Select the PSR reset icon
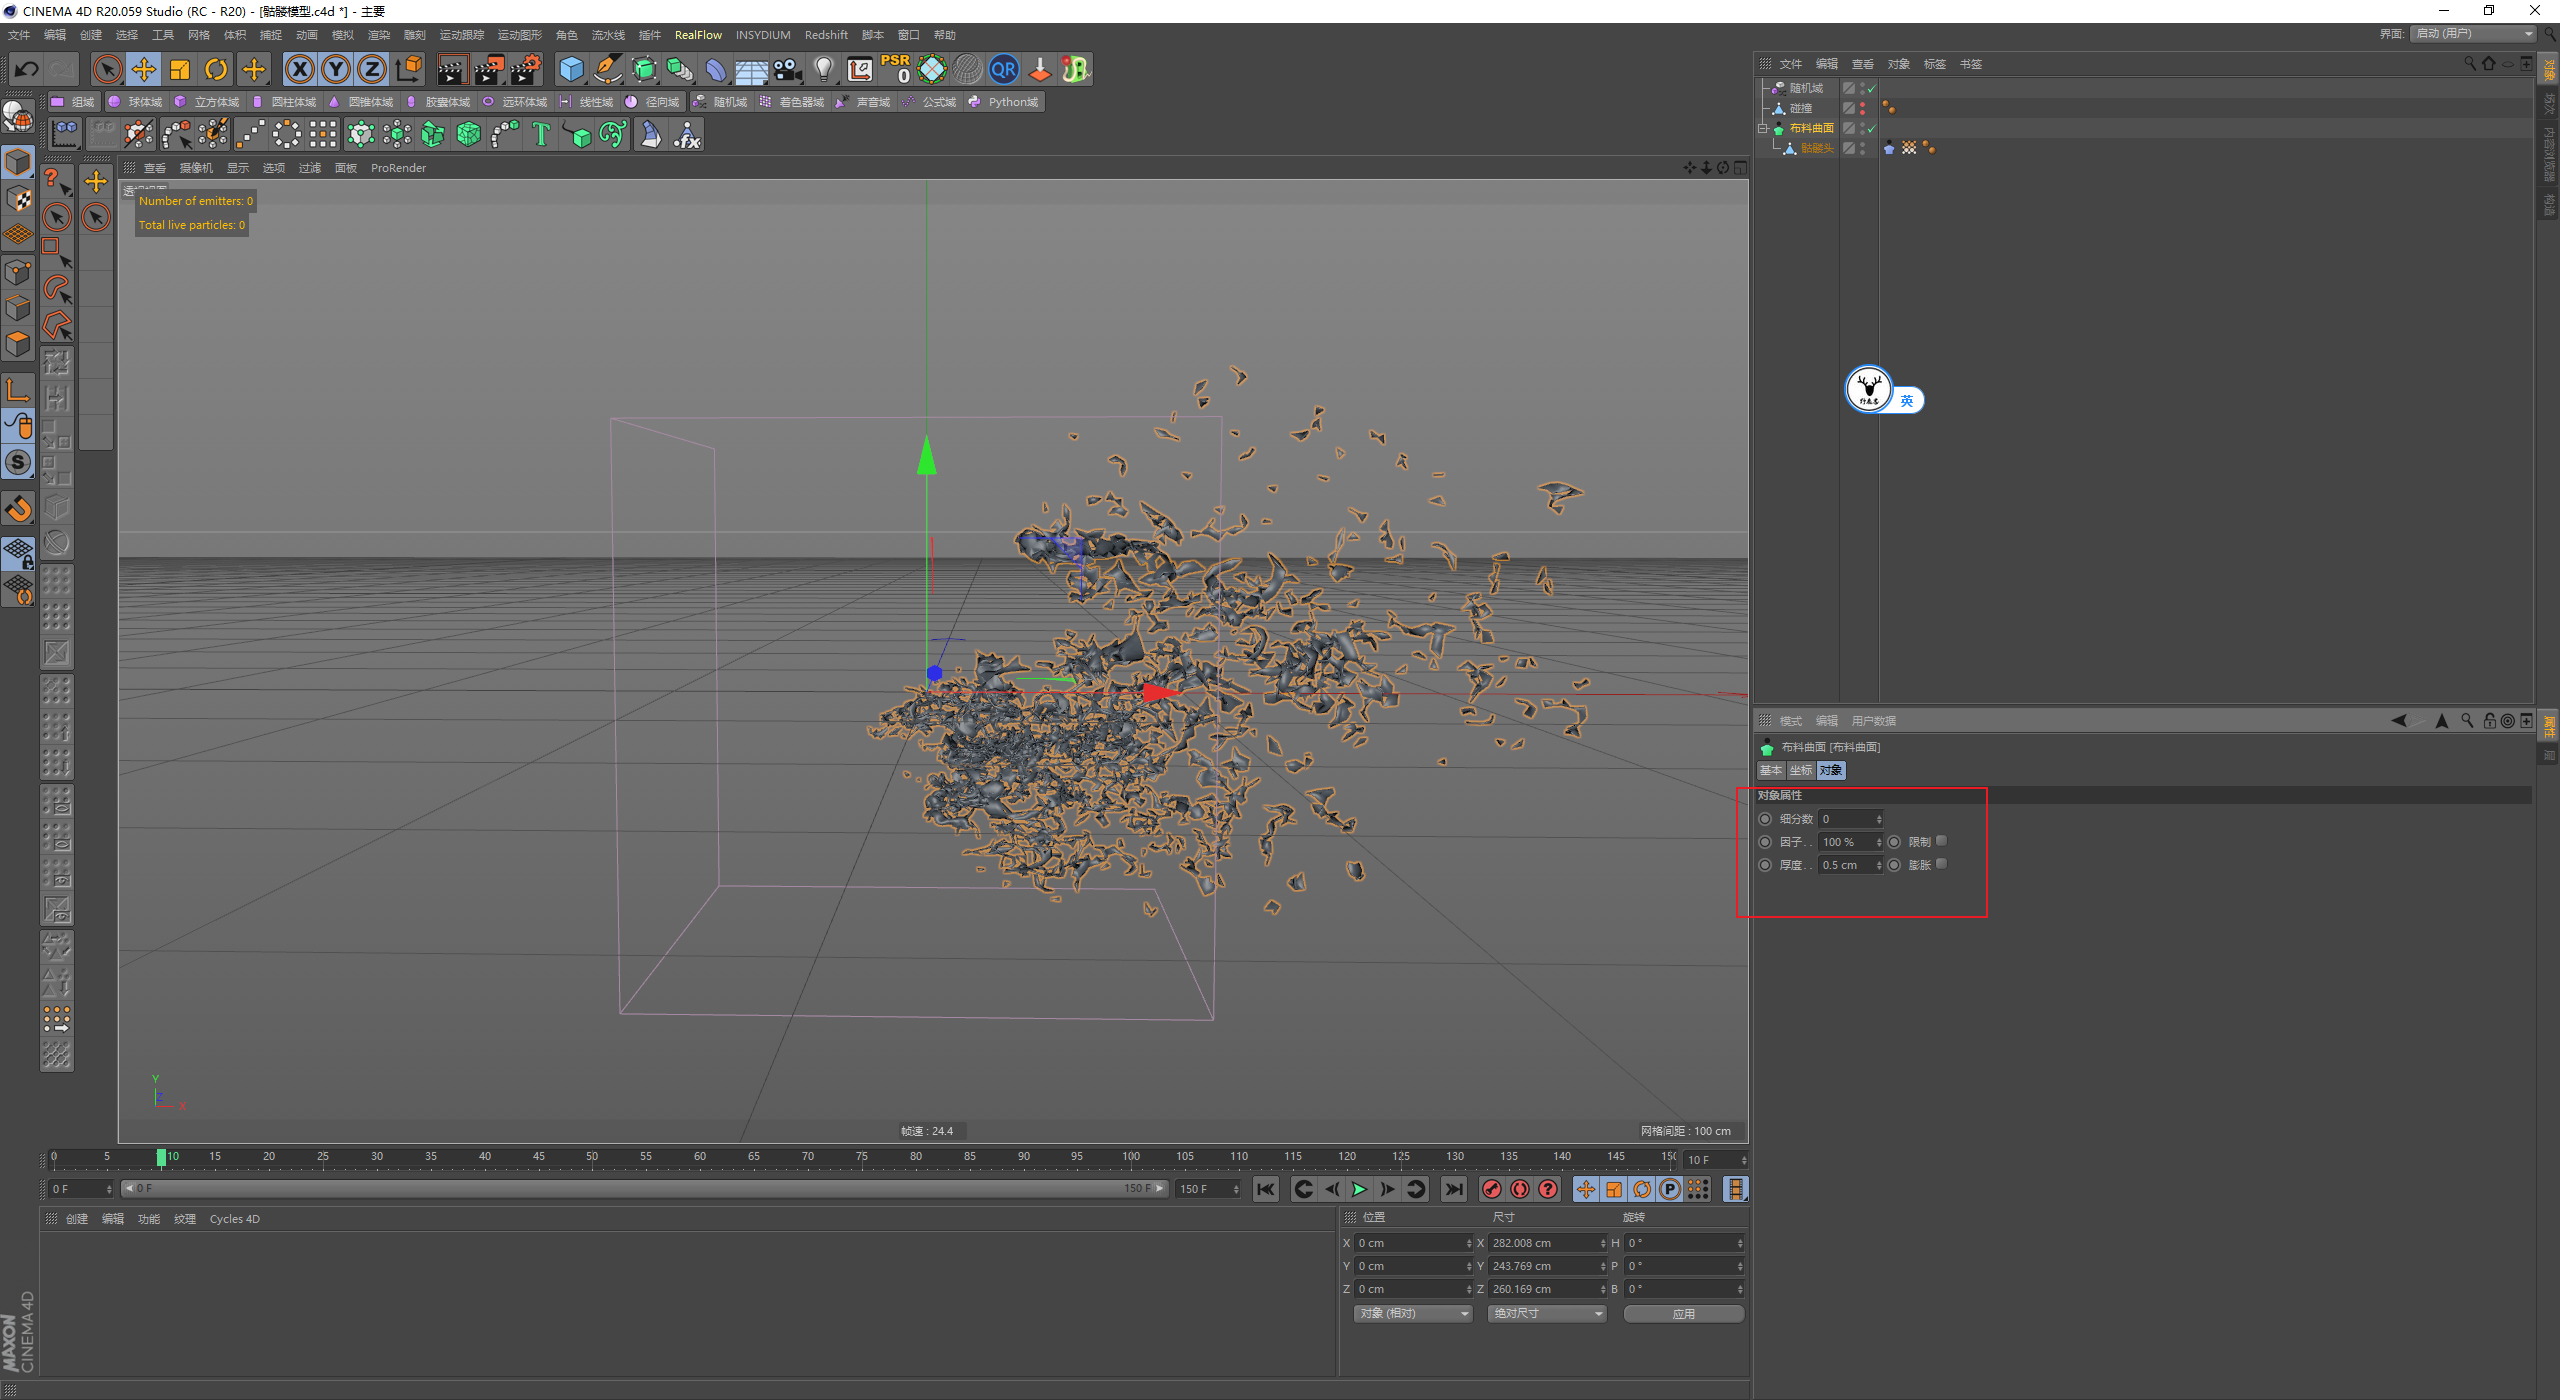 (x=898, y=69)
